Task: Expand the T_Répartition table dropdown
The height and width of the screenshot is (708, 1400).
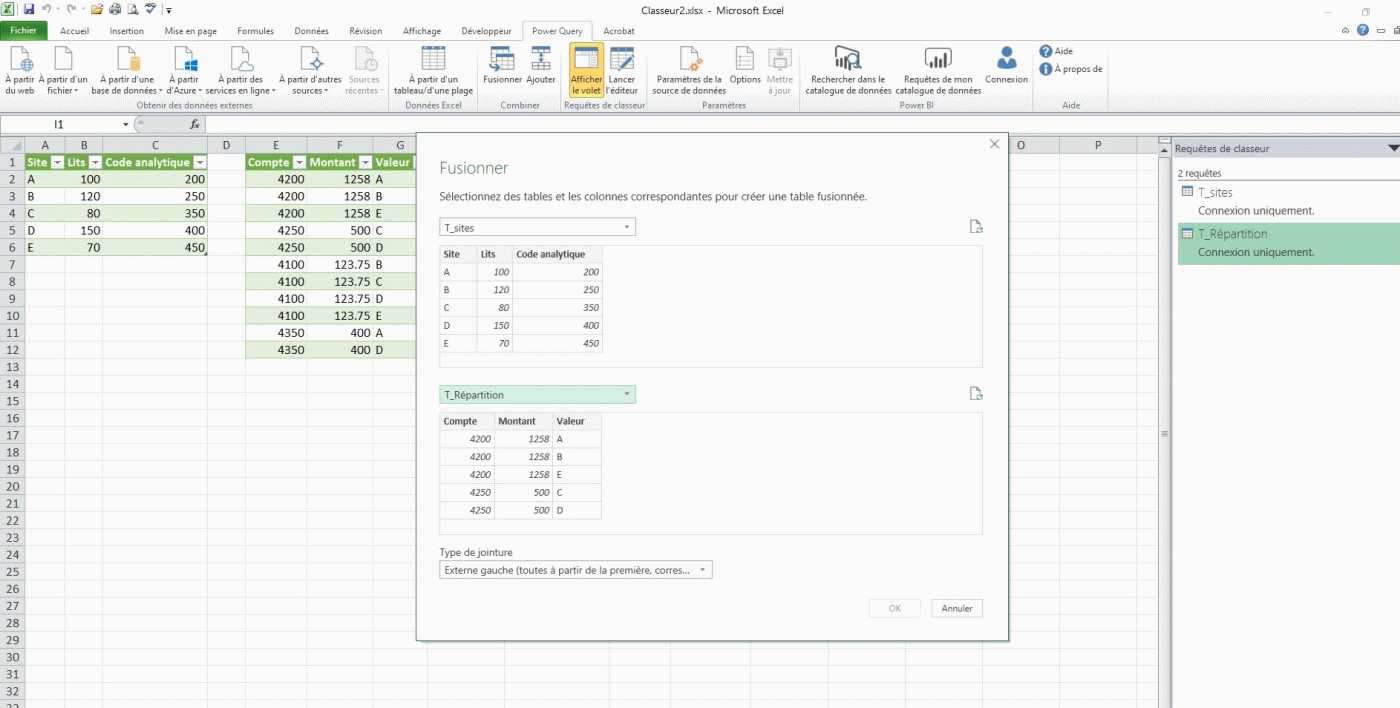Action: point(627,395)
